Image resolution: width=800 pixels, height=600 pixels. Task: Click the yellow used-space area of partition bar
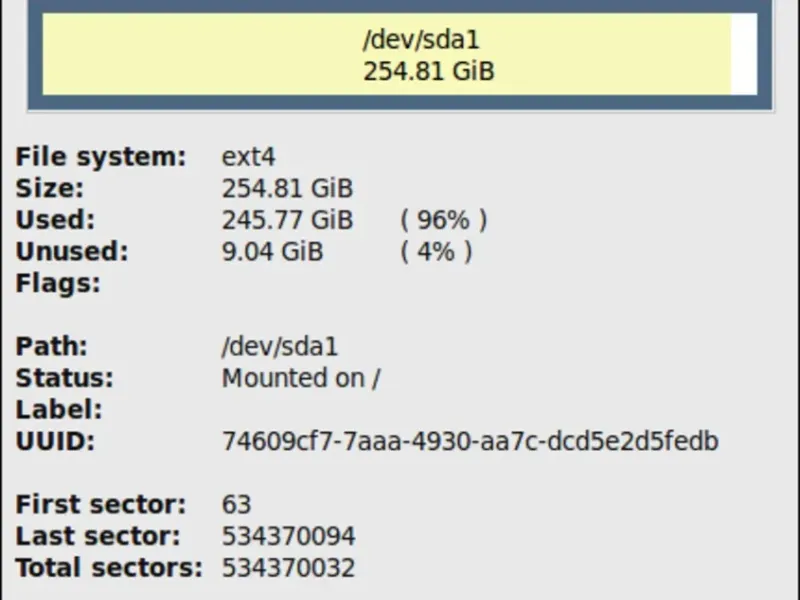point(387,54)
